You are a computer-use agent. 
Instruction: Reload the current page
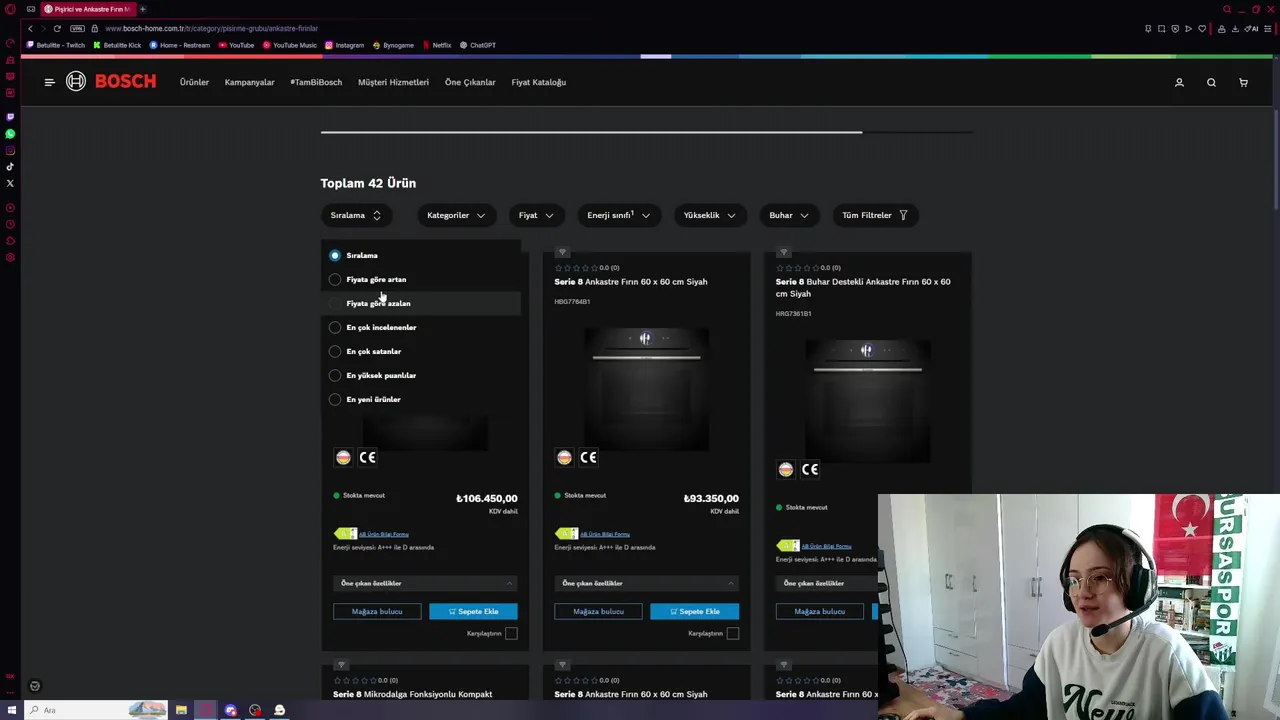pyautogui.click(x=57, y=28)
